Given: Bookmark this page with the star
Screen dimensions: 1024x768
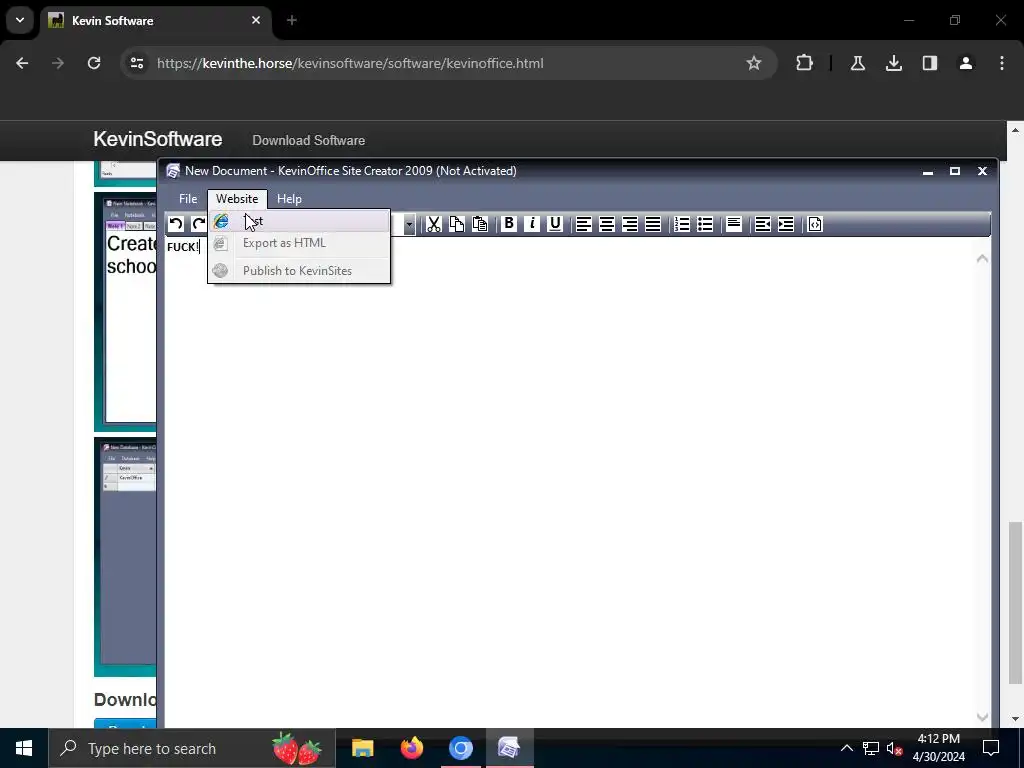Looking at the screenshot, I should (754, 63).
